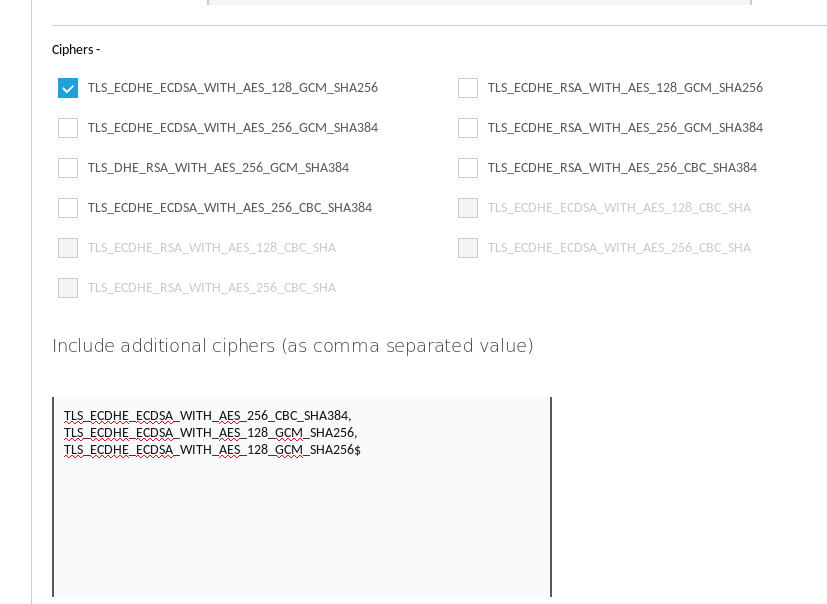This screenshot has width=827, height=604.
Task: Tick the TLS_ECDHE_RSA_WITH_AES_256_GCM_SHA384 checkbox
Action: 468,128
